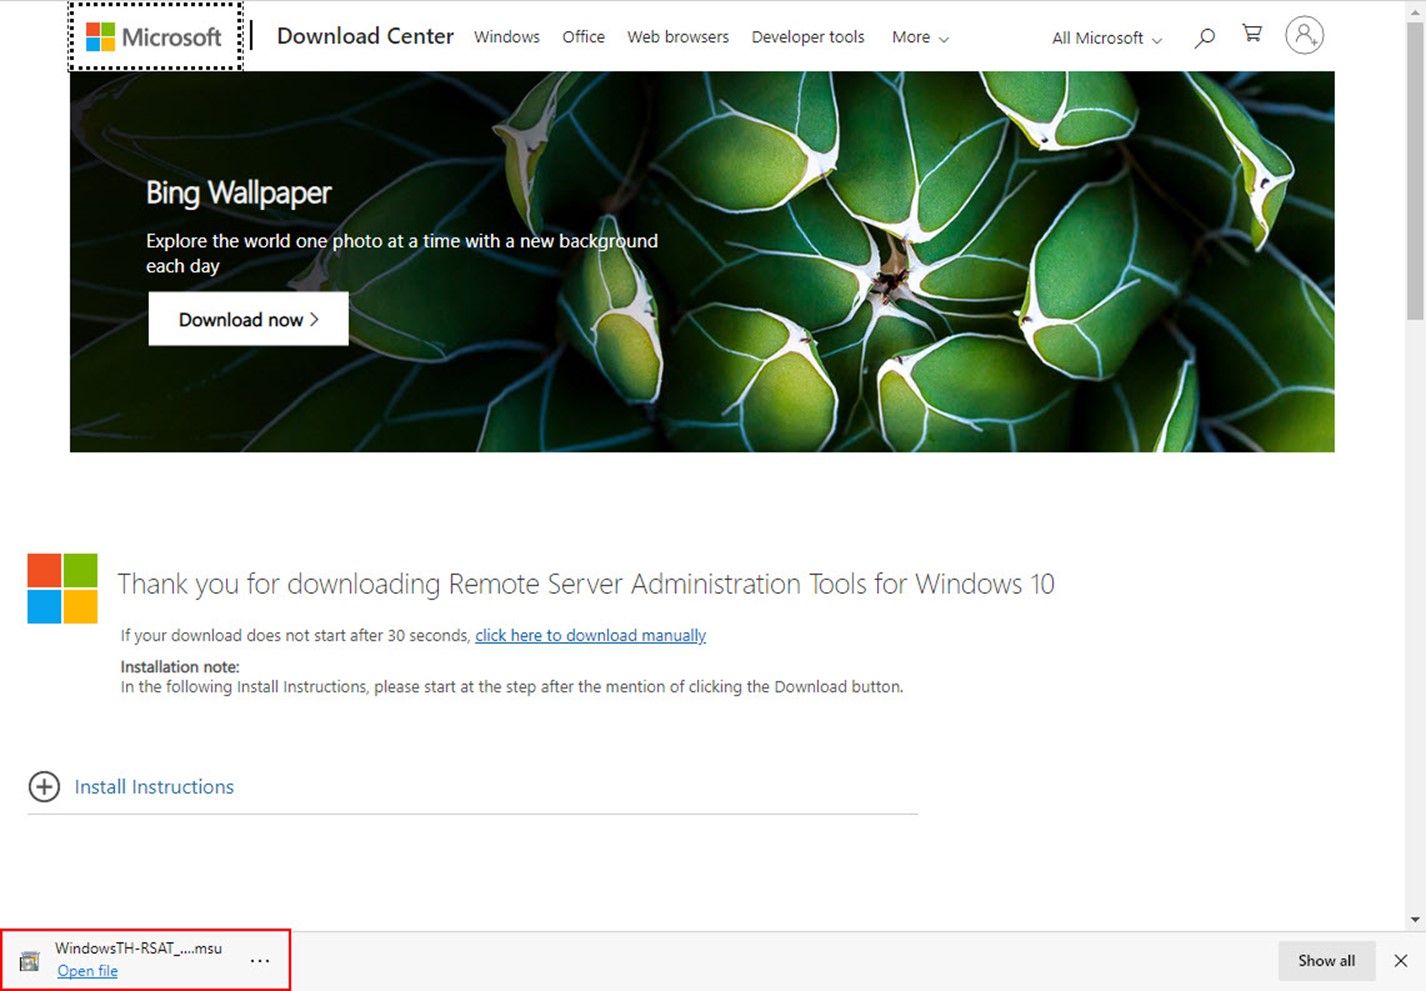Click the account sign-in avatar icon
This screenshot has width=1426, height=991.
pos(1304,35)
